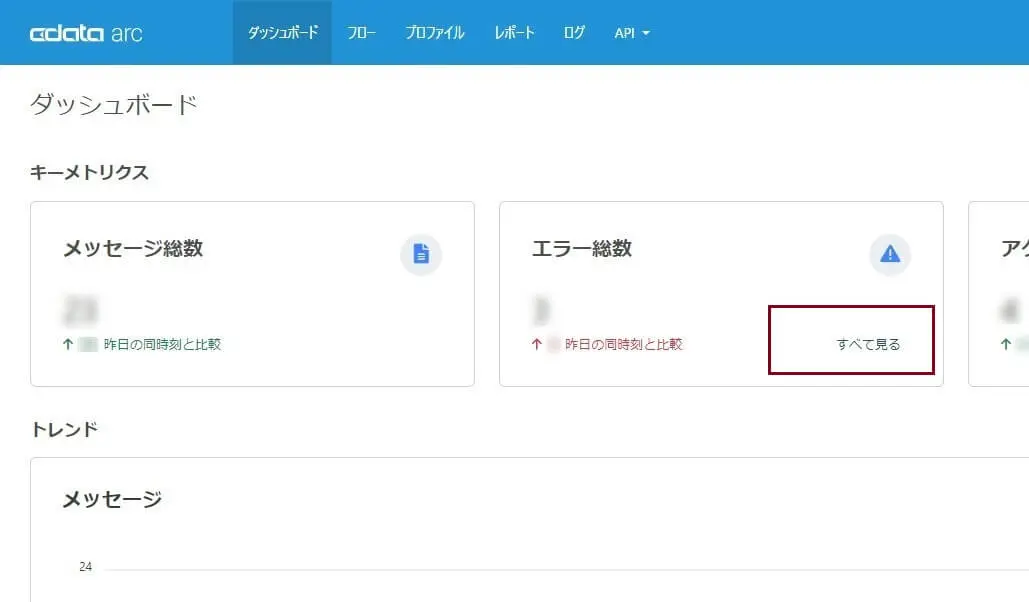This screenshot has height=602, width=1029.
Task: Click the エラー総数 card title
Action: [x=582, y=249]
